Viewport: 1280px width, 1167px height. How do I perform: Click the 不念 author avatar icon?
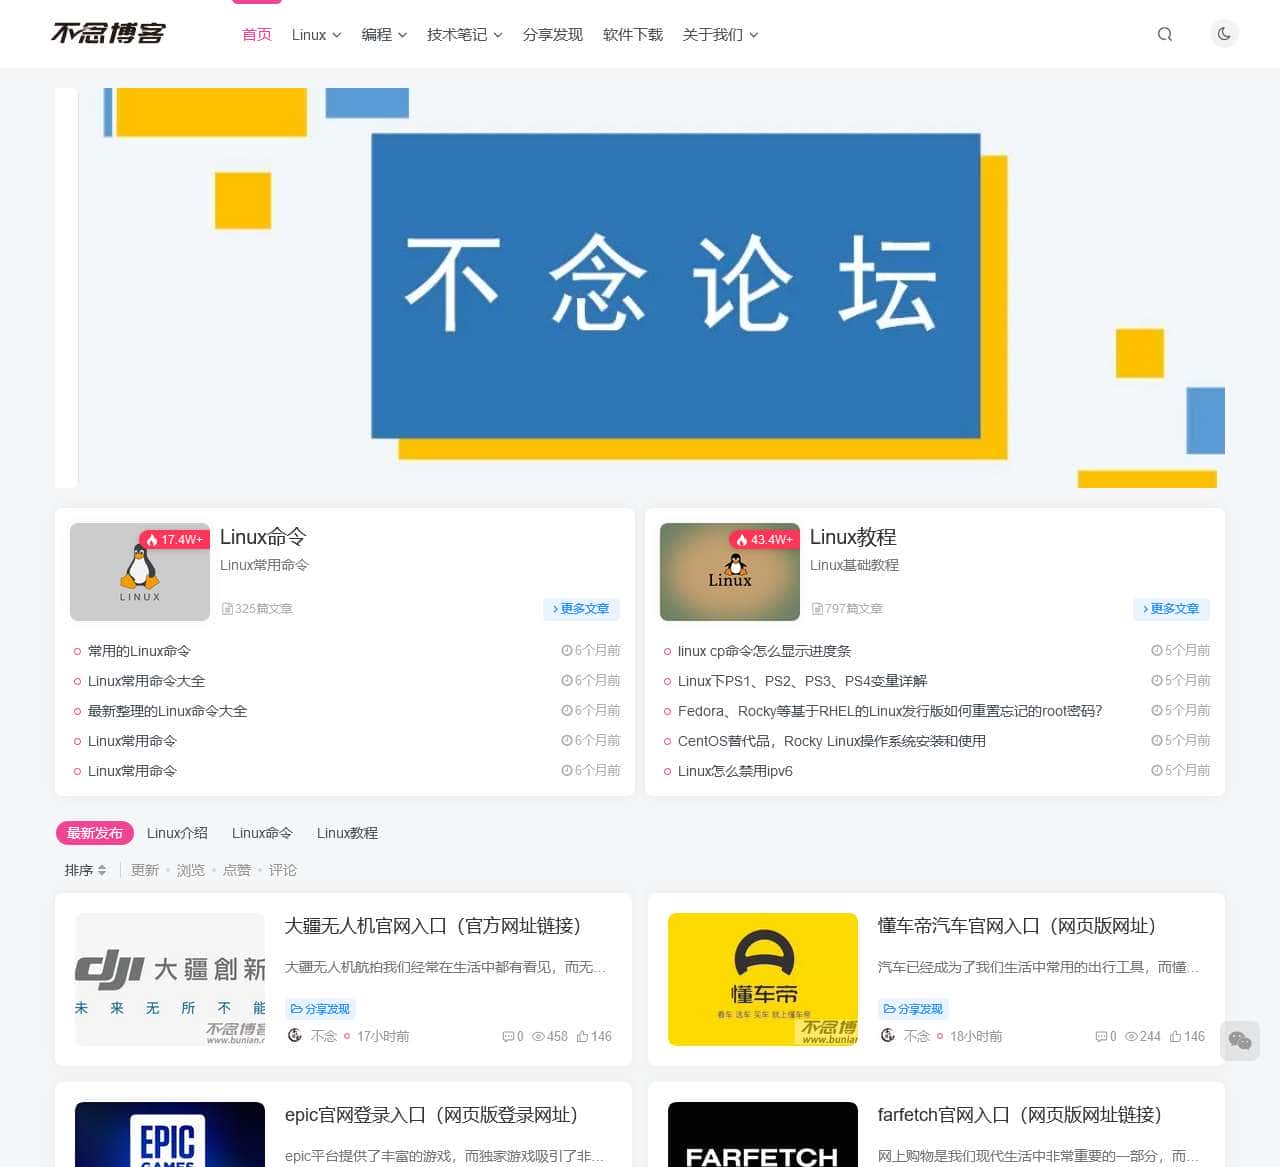coord(296,1037)
